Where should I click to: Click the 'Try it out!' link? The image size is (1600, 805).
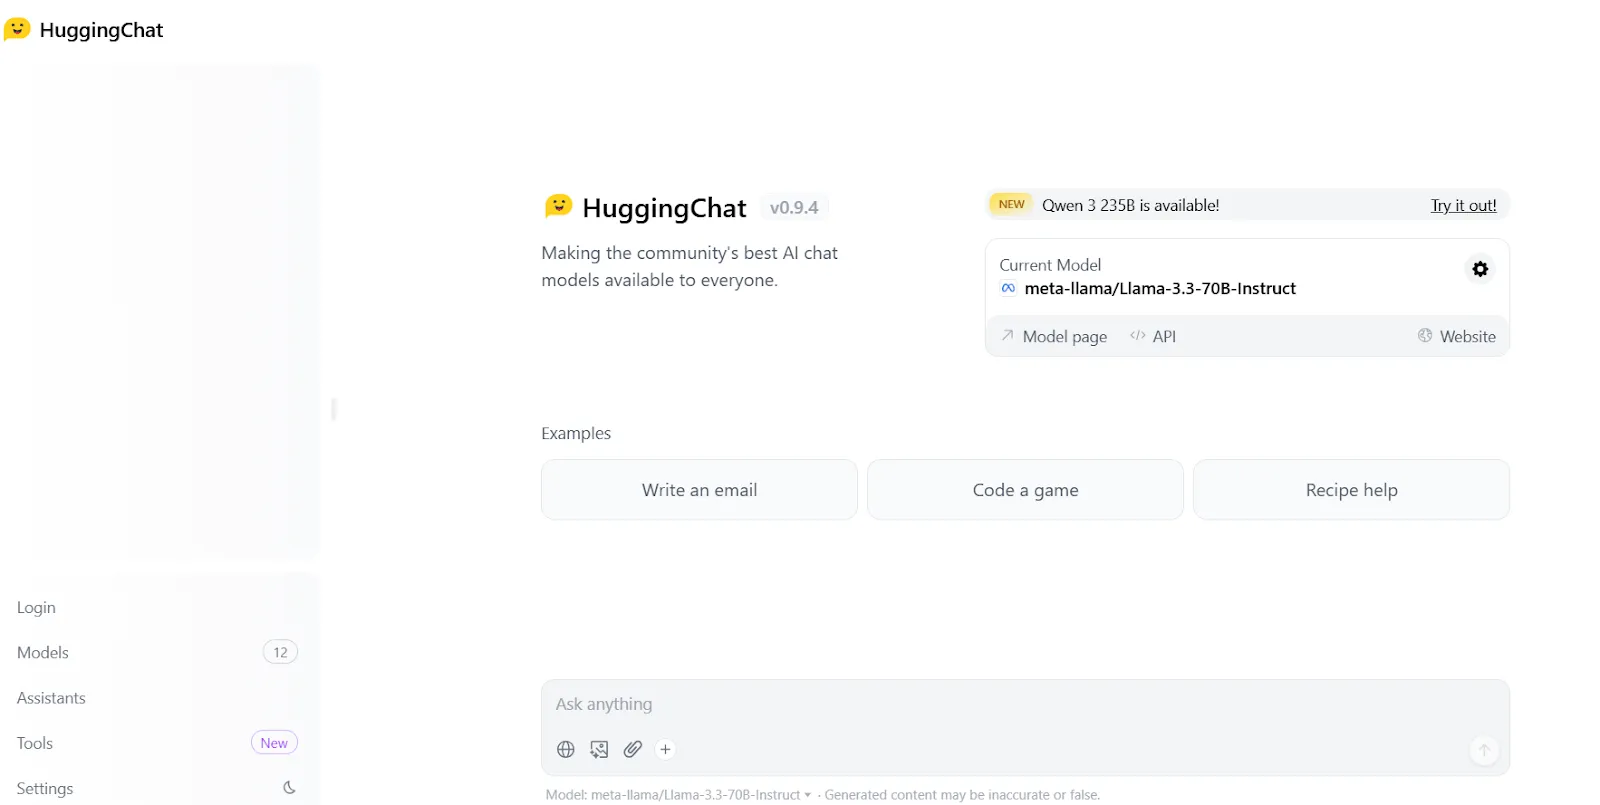(x=1463, y=205)
